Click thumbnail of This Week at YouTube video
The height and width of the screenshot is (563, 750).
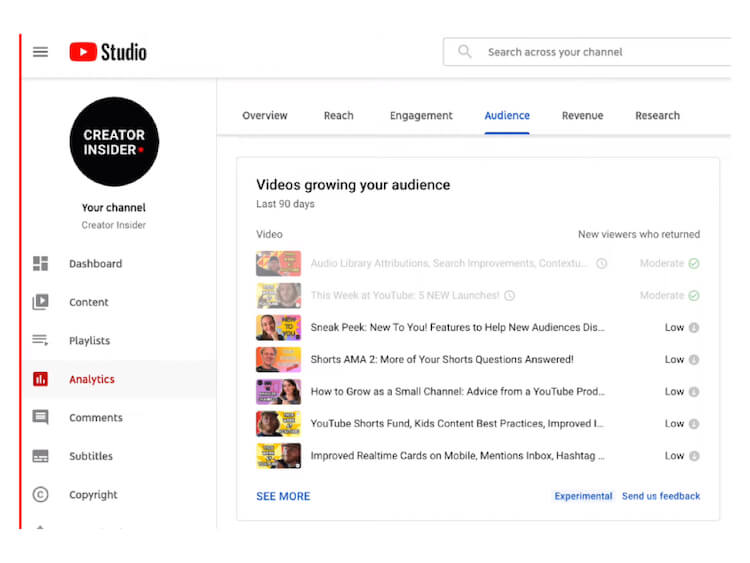tap(278, 296)
